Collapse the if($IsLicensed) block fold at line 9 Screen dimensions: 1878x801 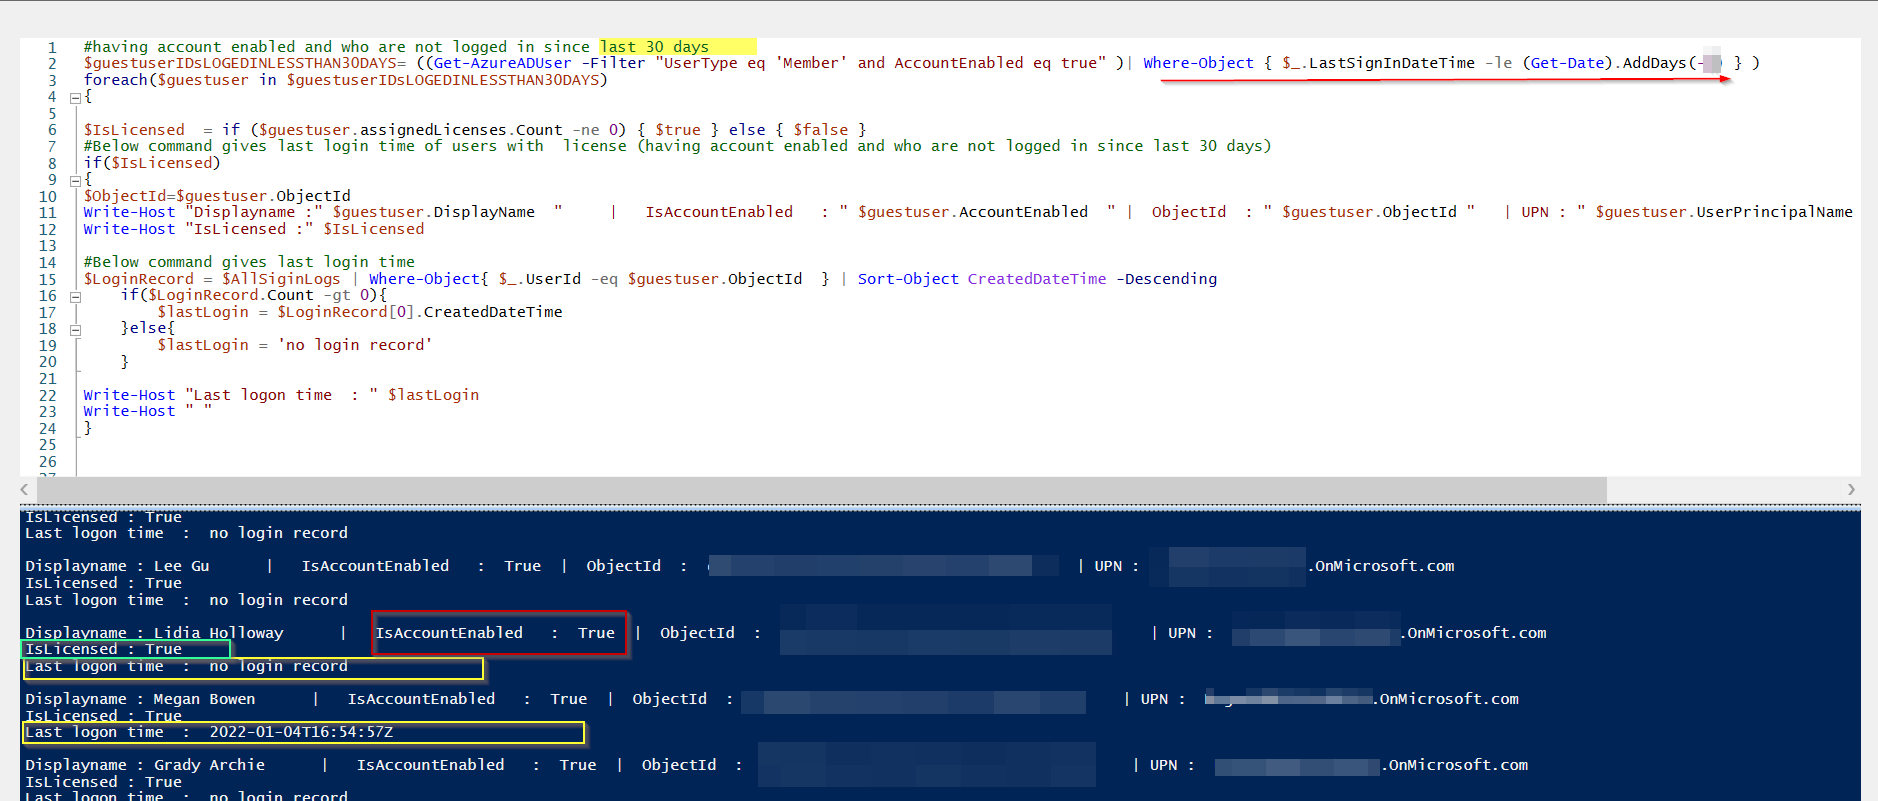pyautogui.click(x=75, y=180)
